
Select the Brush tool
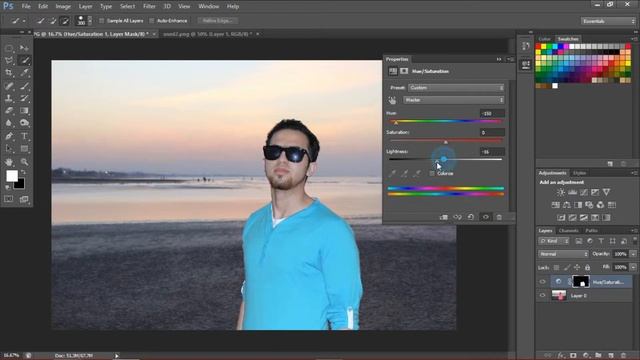click(x=24, y=86)
